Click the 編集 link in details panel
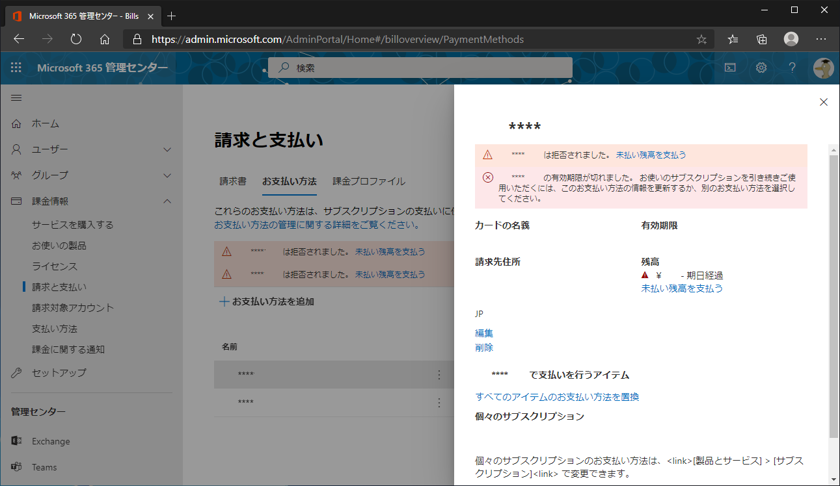Image resolution: width=840 pixels, height=486 pixels. click(484, 333)
